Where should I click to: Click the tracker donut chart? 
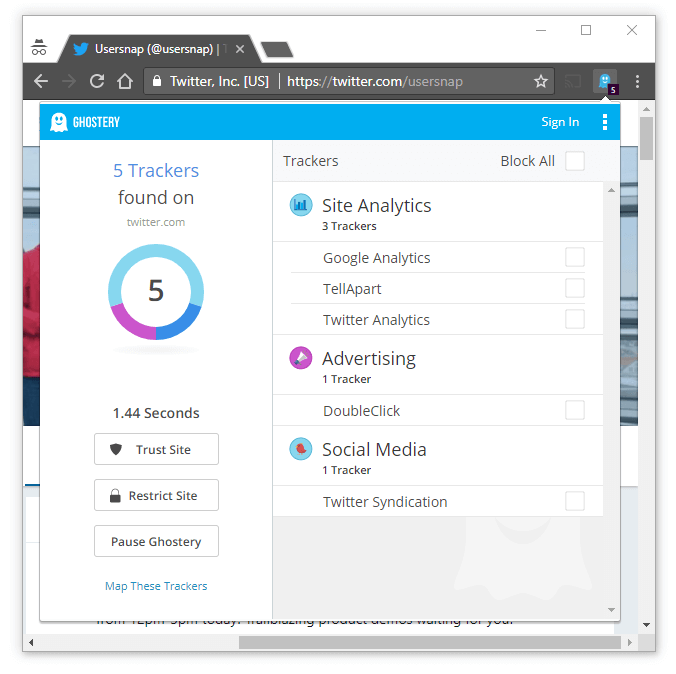click(156, 292)
